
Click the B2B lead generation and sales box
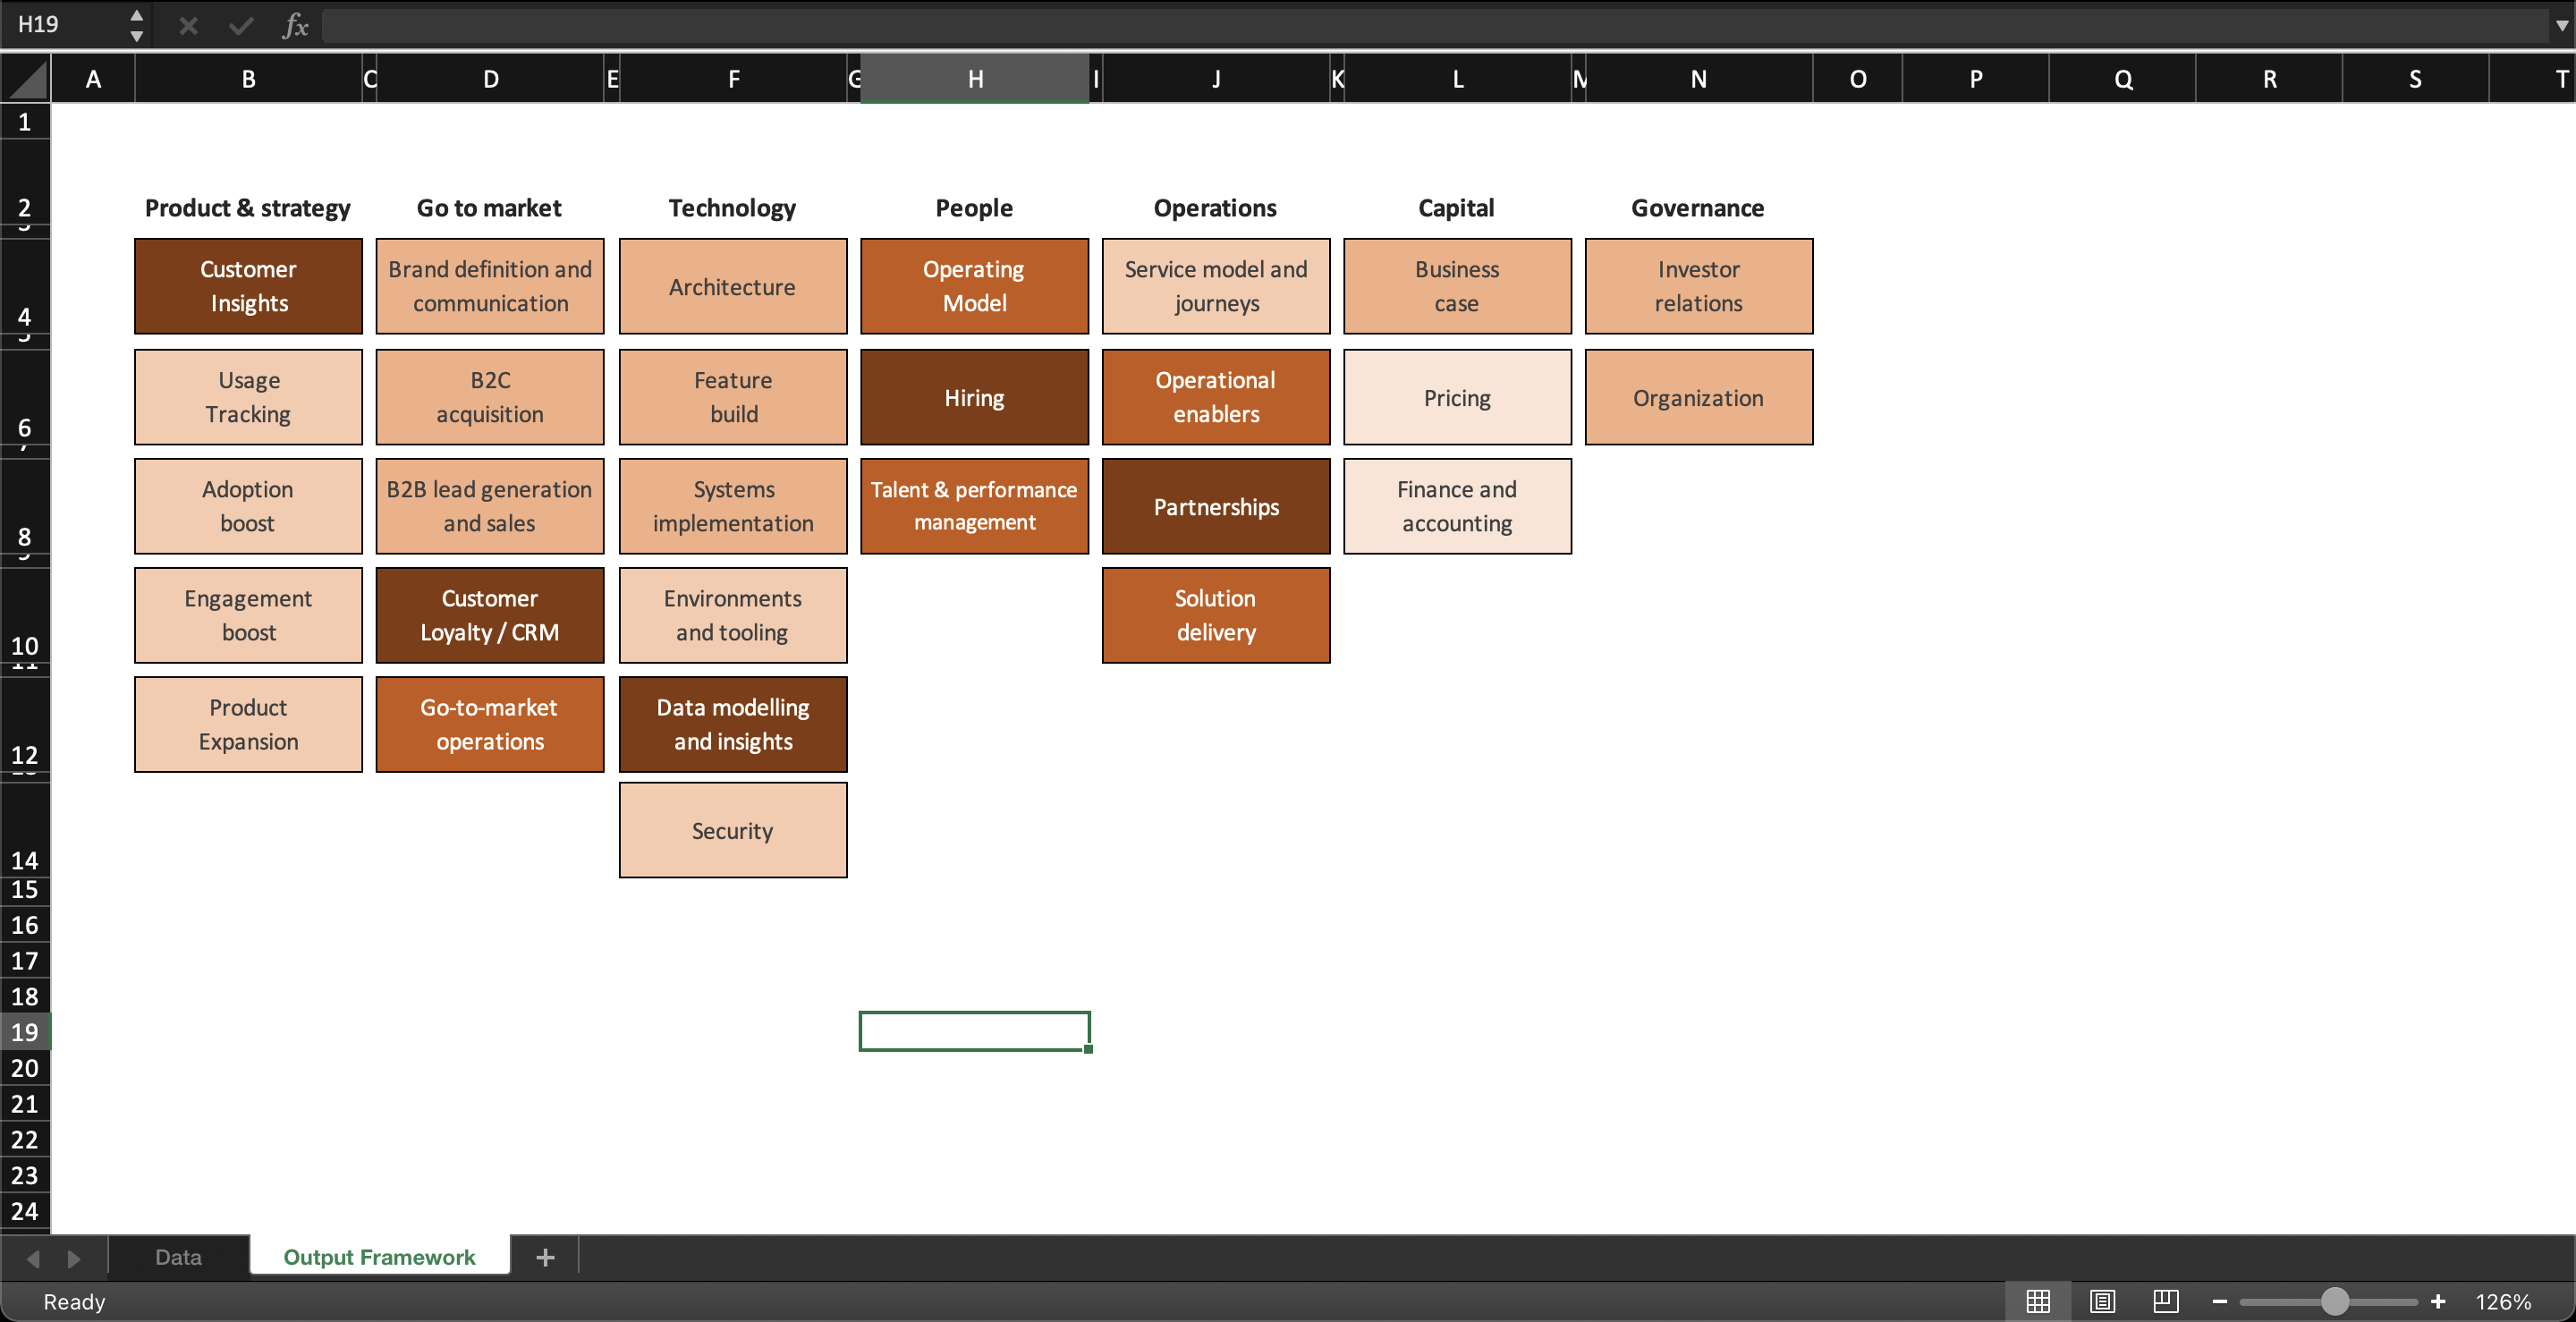490,506
